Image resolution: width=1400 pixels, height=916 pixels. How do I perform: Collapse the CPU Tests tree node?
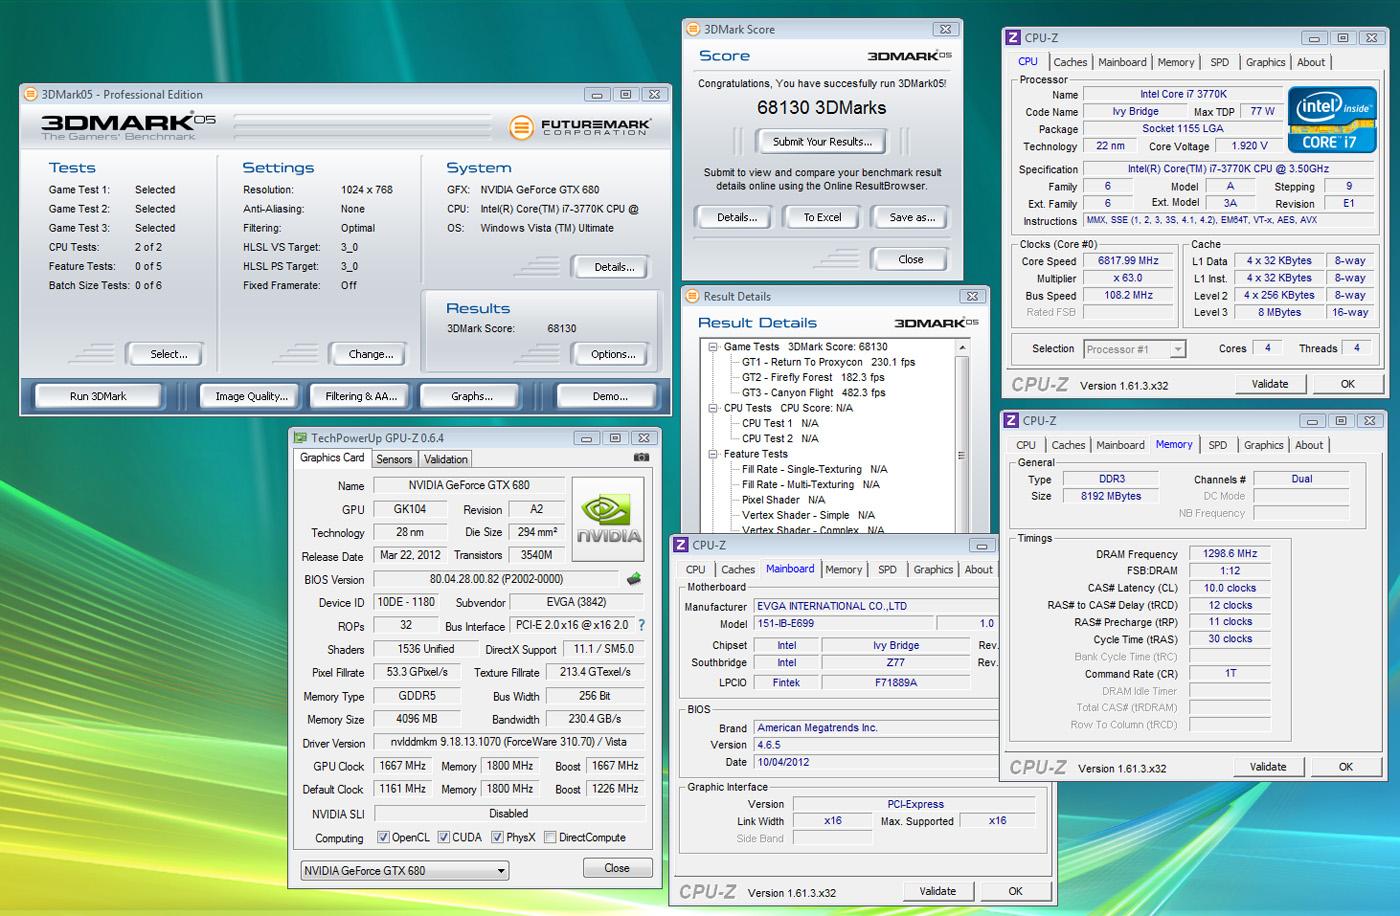coord(713,408)
